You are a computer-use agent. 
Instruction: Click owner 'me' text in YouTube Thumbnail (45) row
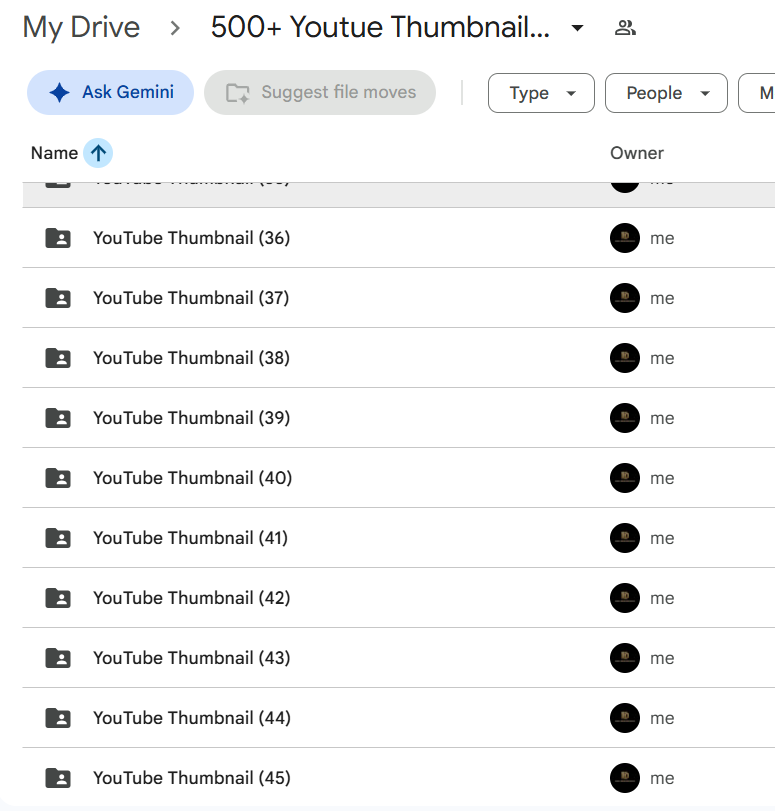click(x=662, y=778)
